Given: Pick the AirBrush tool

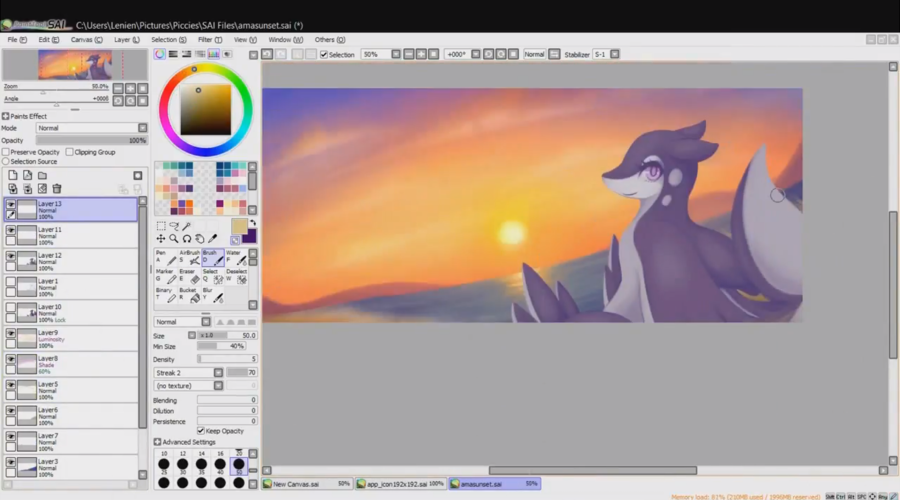Looking at the screenshot, I should tap(190, 258).
